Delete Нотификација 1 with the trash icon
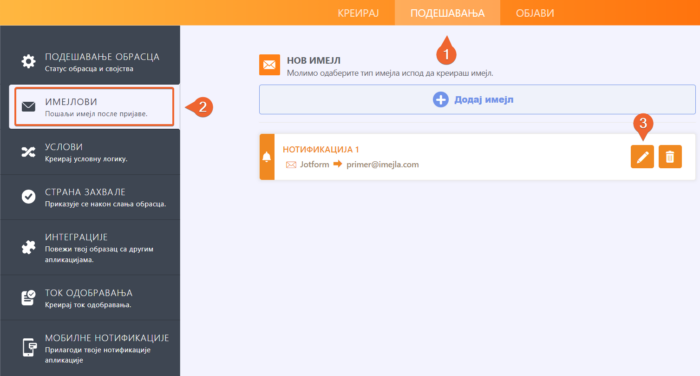 coord(670,157)
